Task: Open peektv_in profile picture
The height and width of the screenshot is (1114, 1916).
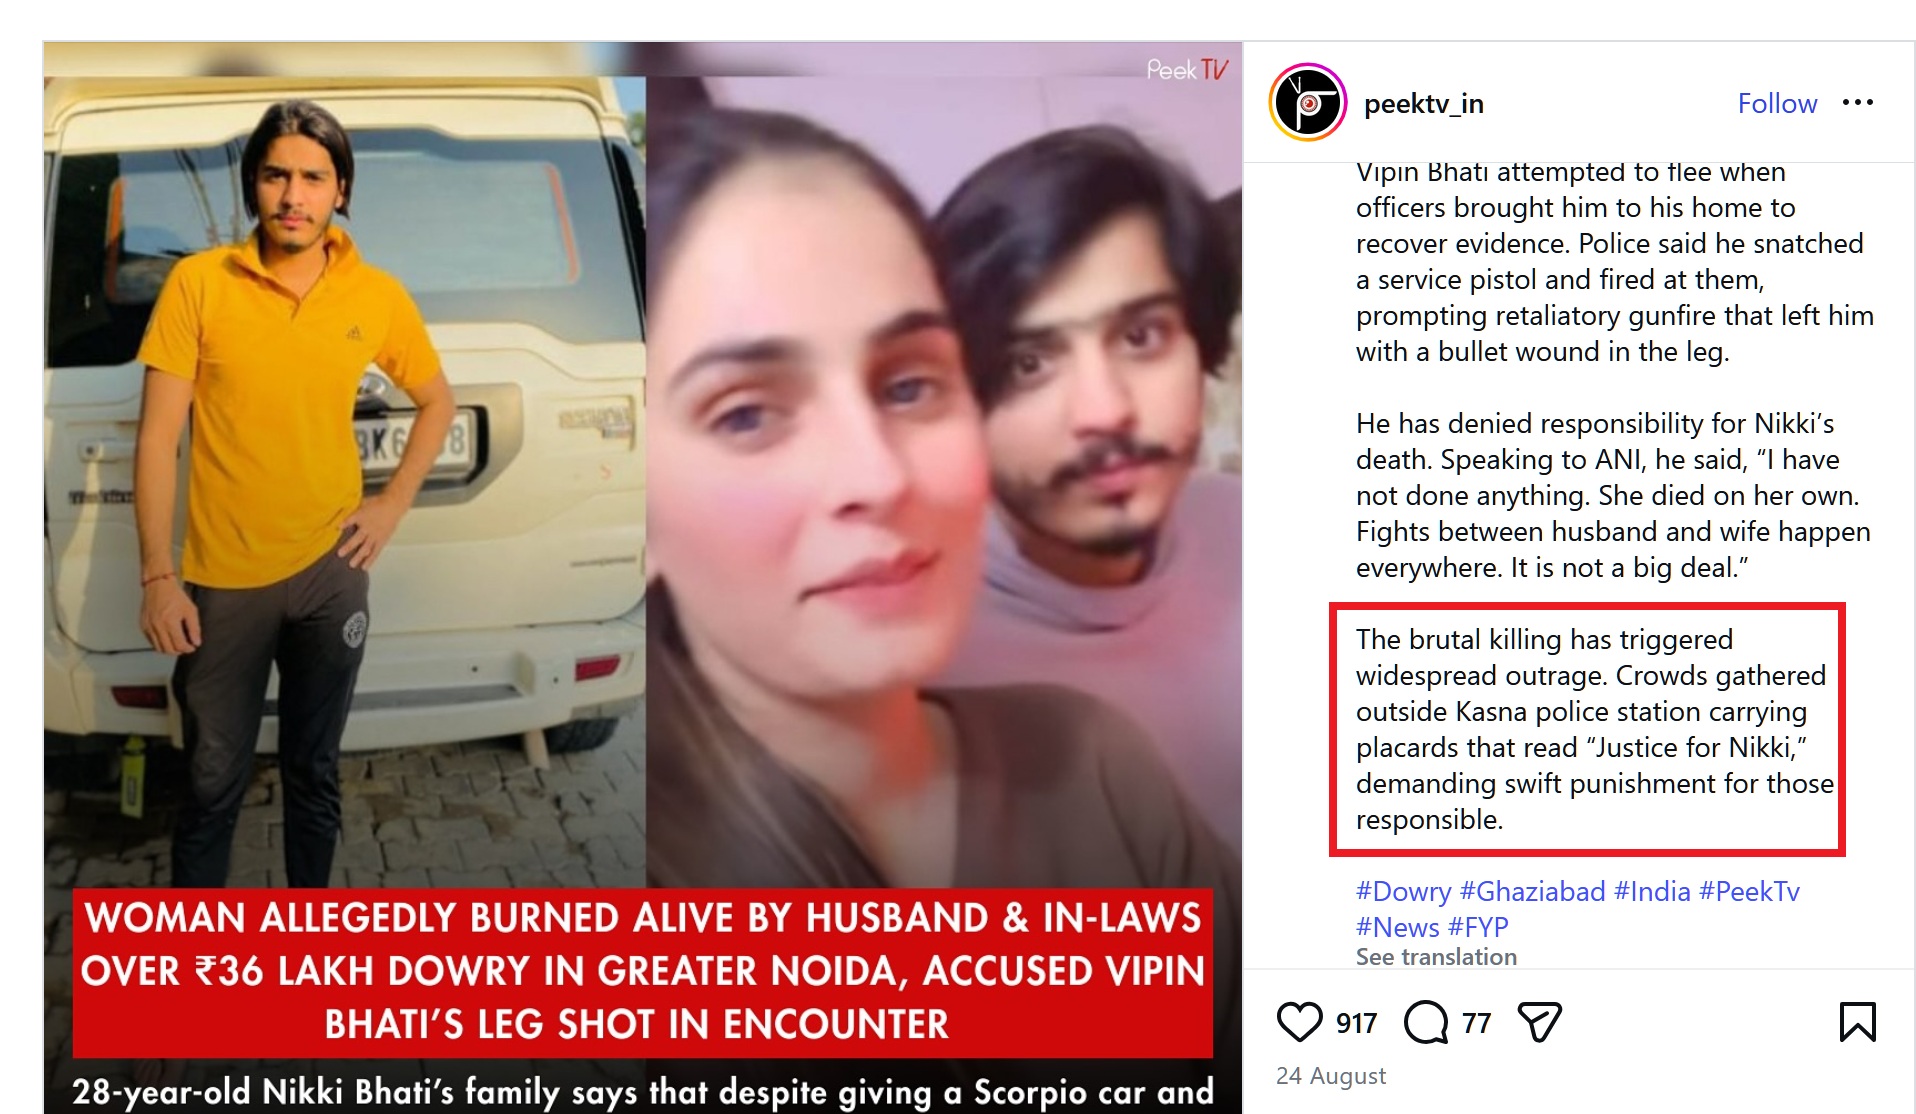Action: tap(1308, 102)
